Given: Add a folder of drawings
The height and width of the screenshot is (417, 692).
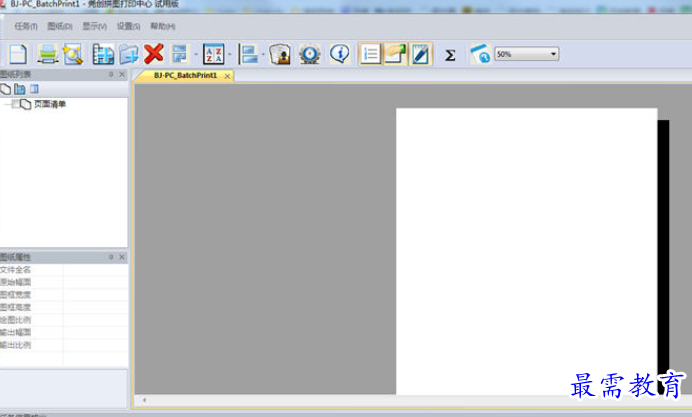Looking at the screenshot, I should click(x=128, y=54).
